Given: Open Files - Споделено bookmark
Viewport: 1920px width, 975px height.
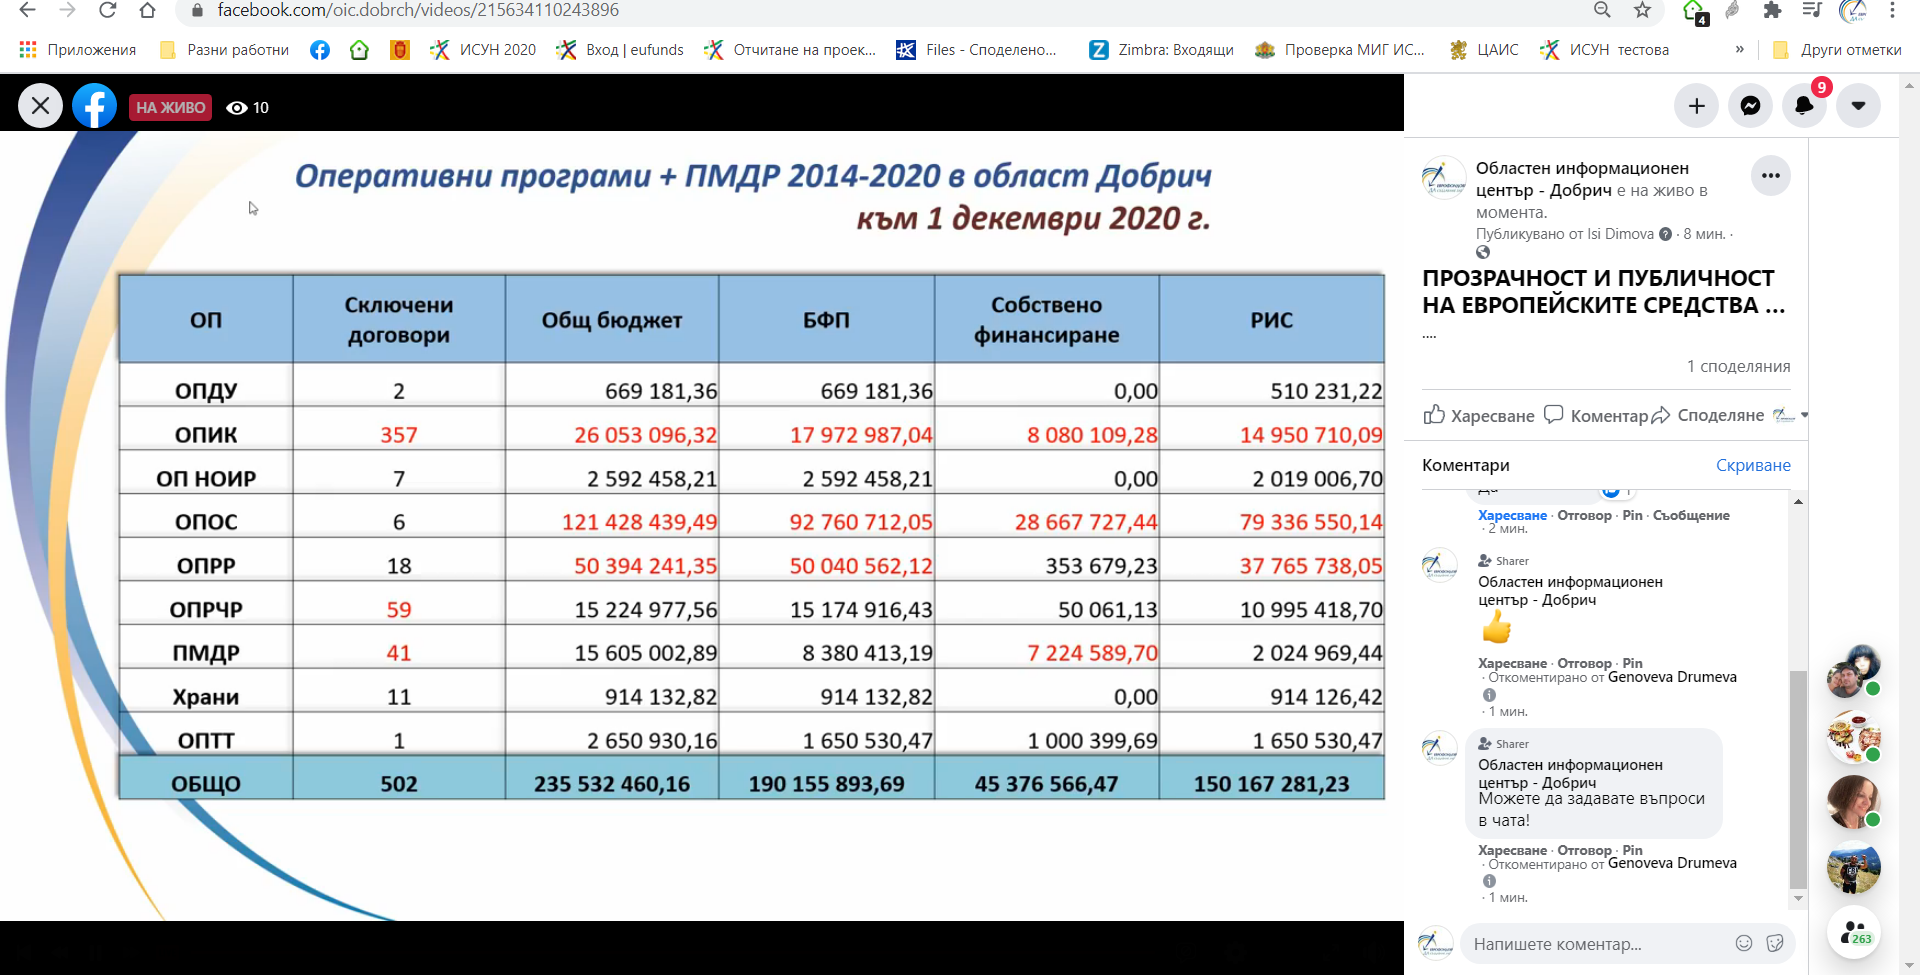Looking at the screenshot, I should pos(977,50).
